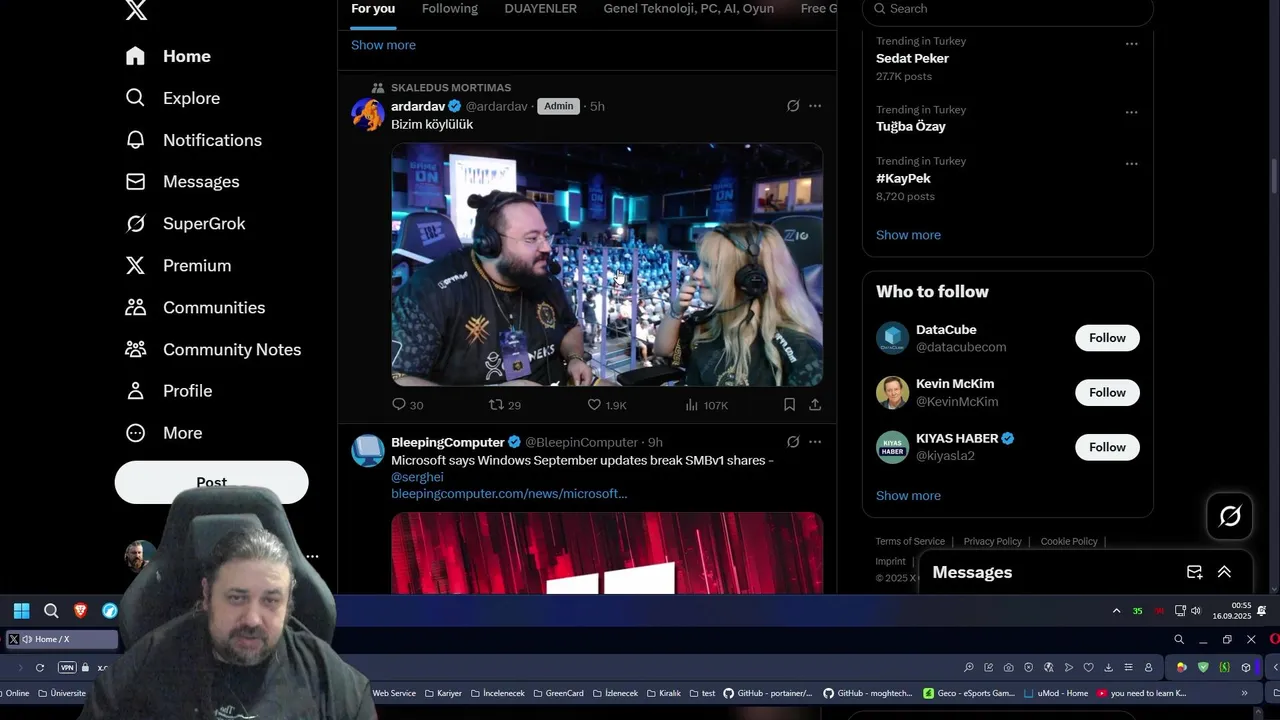1280x720 pixels.
Task: Open the bleepingcomputer.com news link
Action: (x=509, y=494)
